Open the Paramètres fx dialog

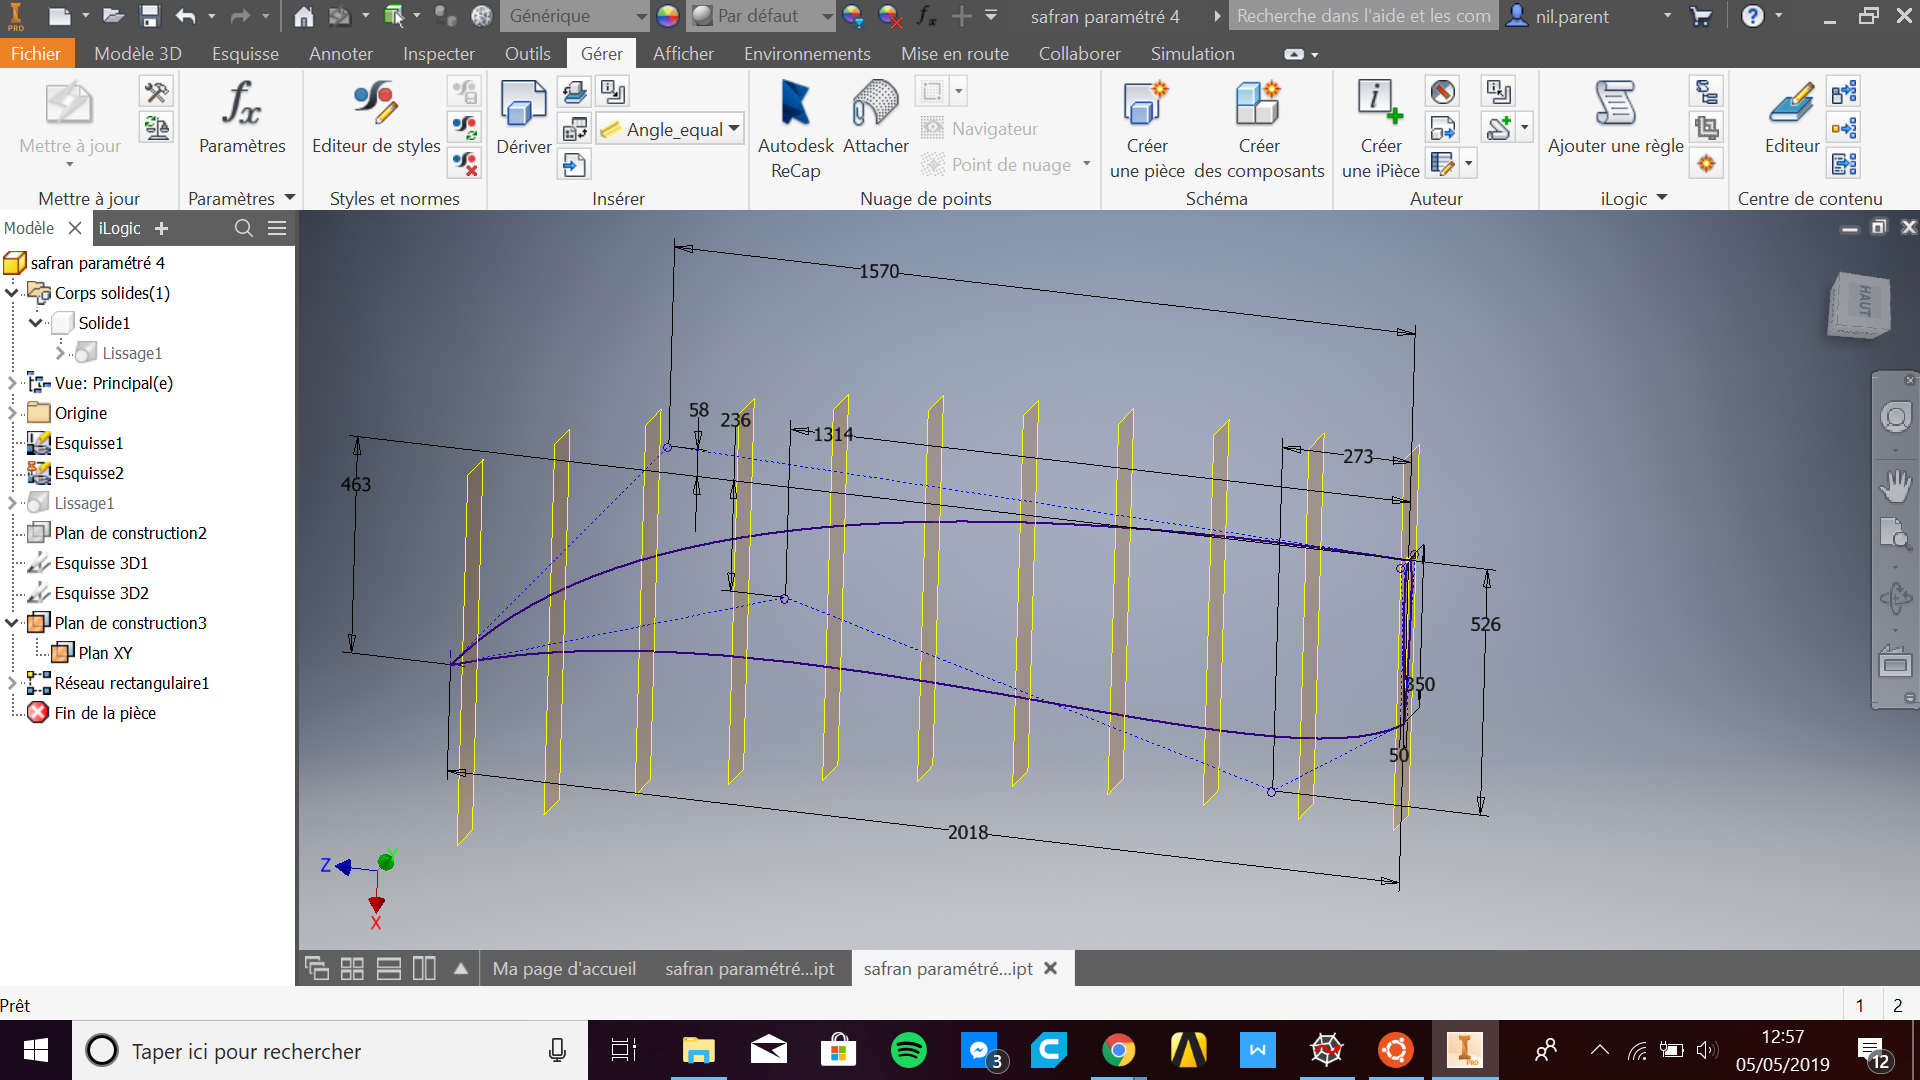coord(241,115)
